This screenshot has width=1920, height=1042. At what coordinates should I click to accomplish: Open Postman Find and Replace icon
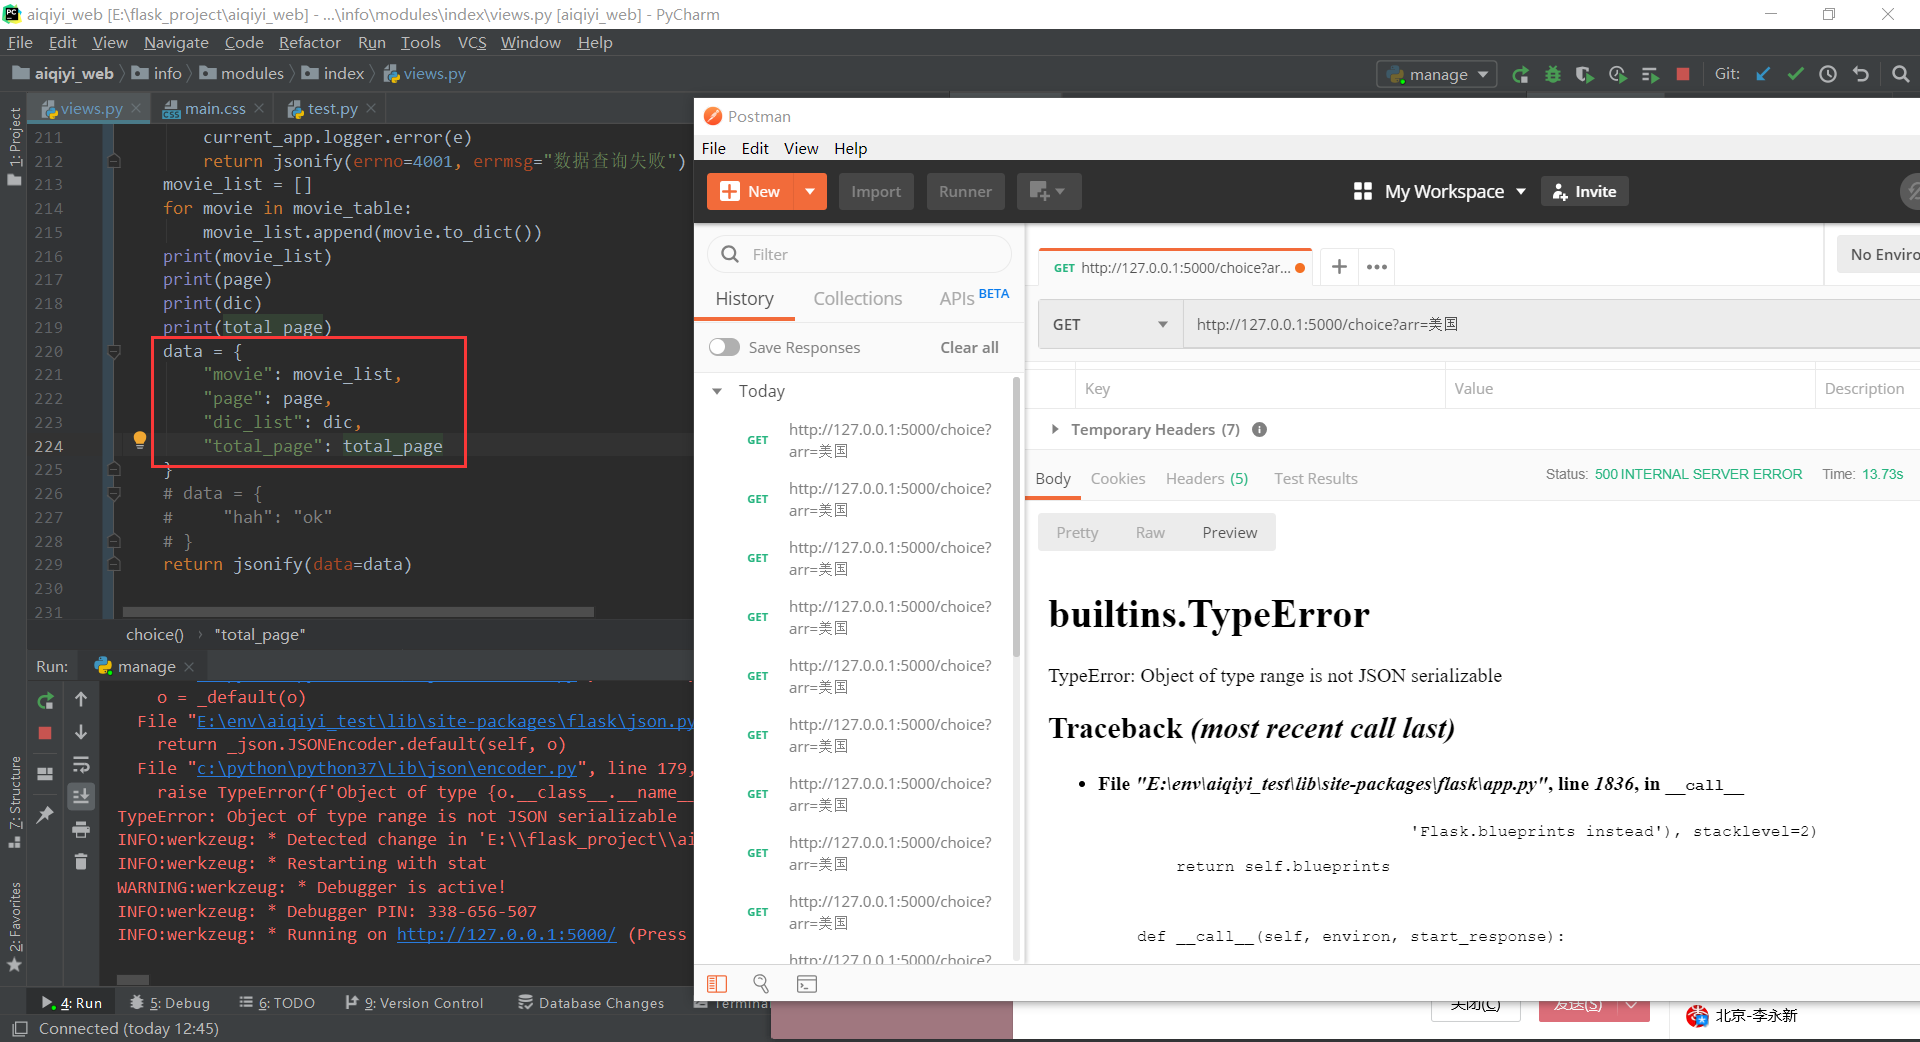[761, 984]
